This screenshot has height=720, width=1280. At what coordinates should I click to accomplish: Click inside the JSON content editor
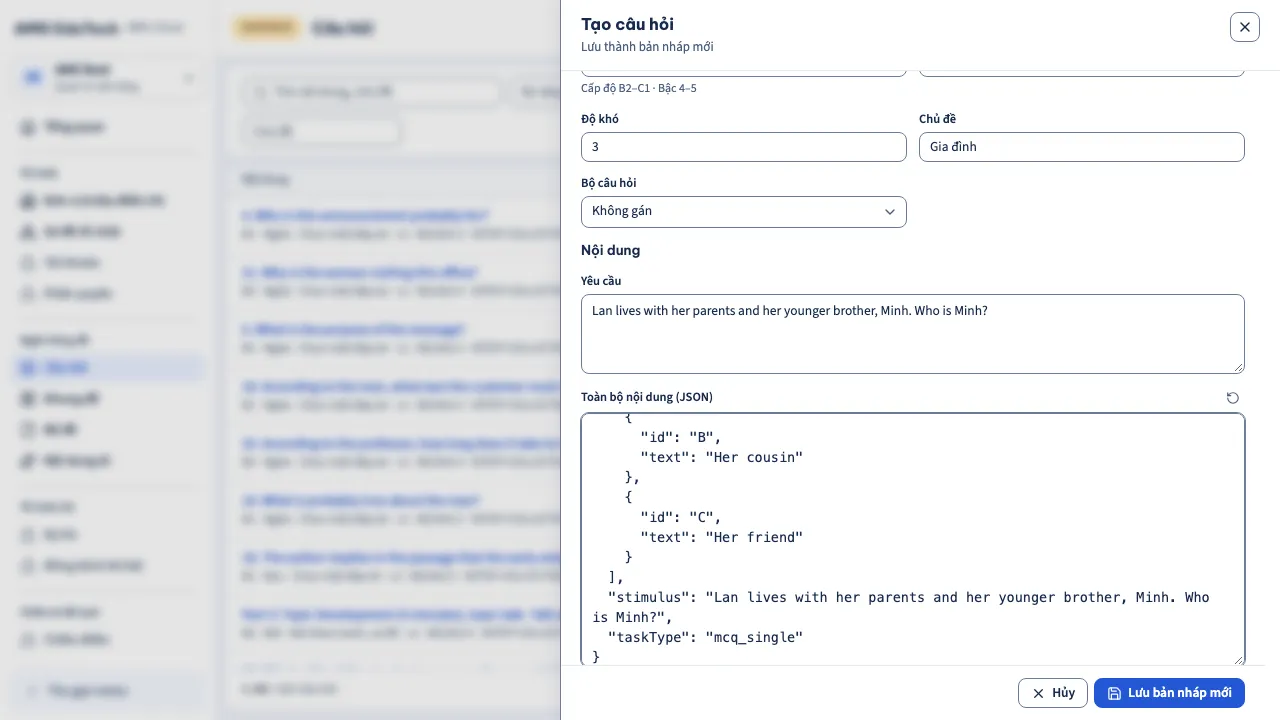pyautogui.click(x=913, y=539)
